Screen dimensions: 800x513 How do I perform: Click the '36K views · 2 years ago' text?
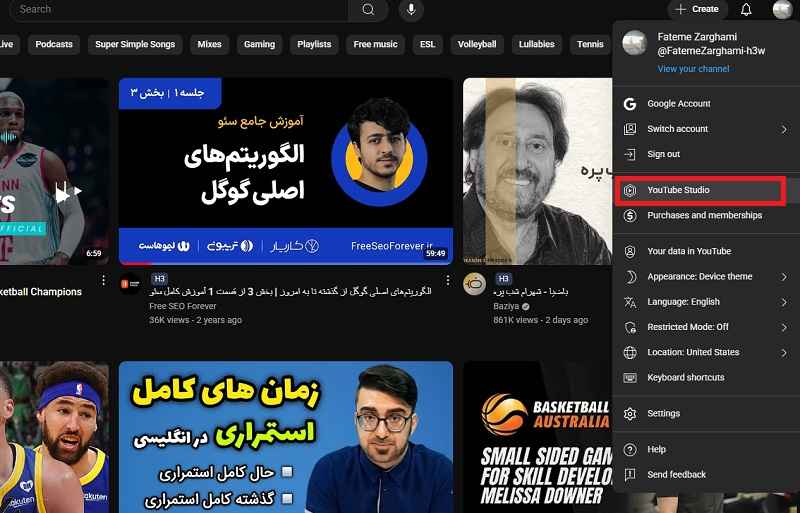195,320
